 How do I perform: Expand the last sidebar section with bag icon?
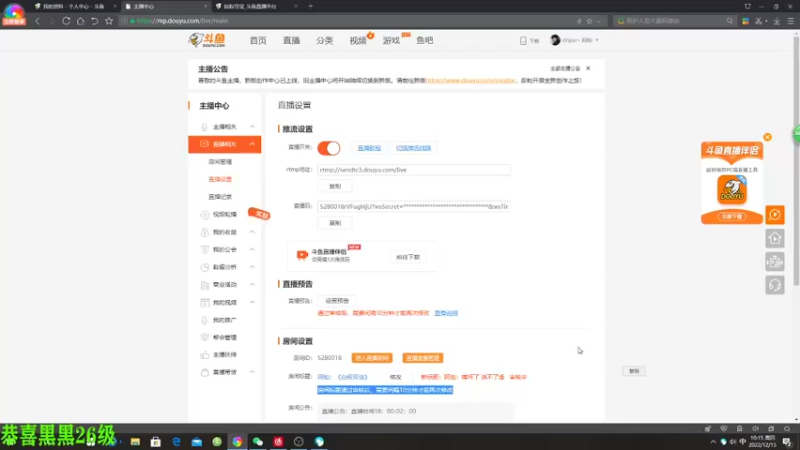coord(252,372)
